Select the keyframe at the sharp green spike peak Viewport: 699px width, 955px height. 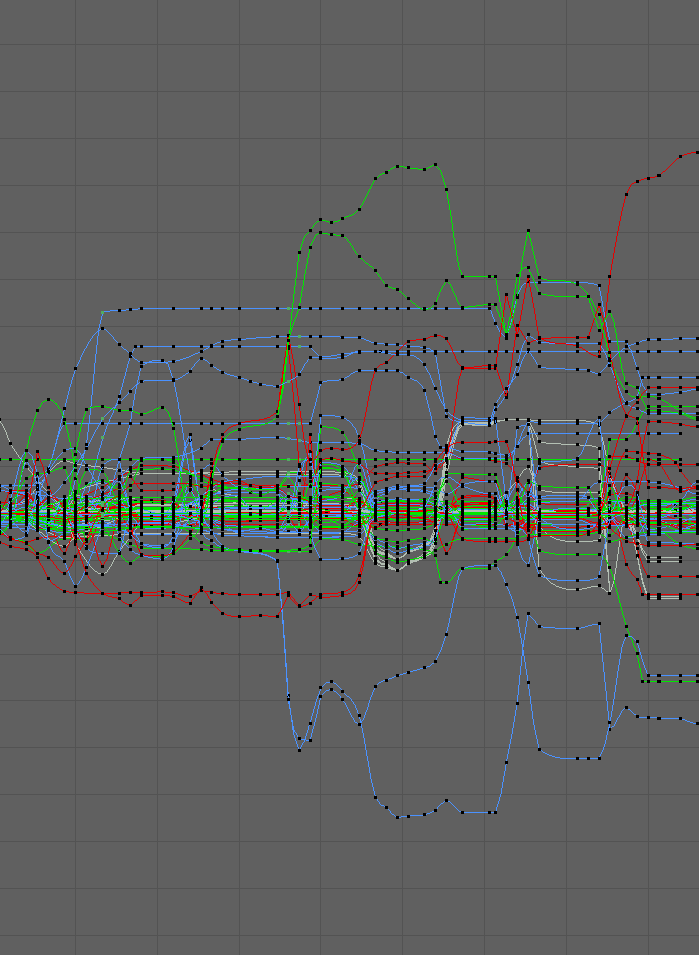[x=528, y=231]
